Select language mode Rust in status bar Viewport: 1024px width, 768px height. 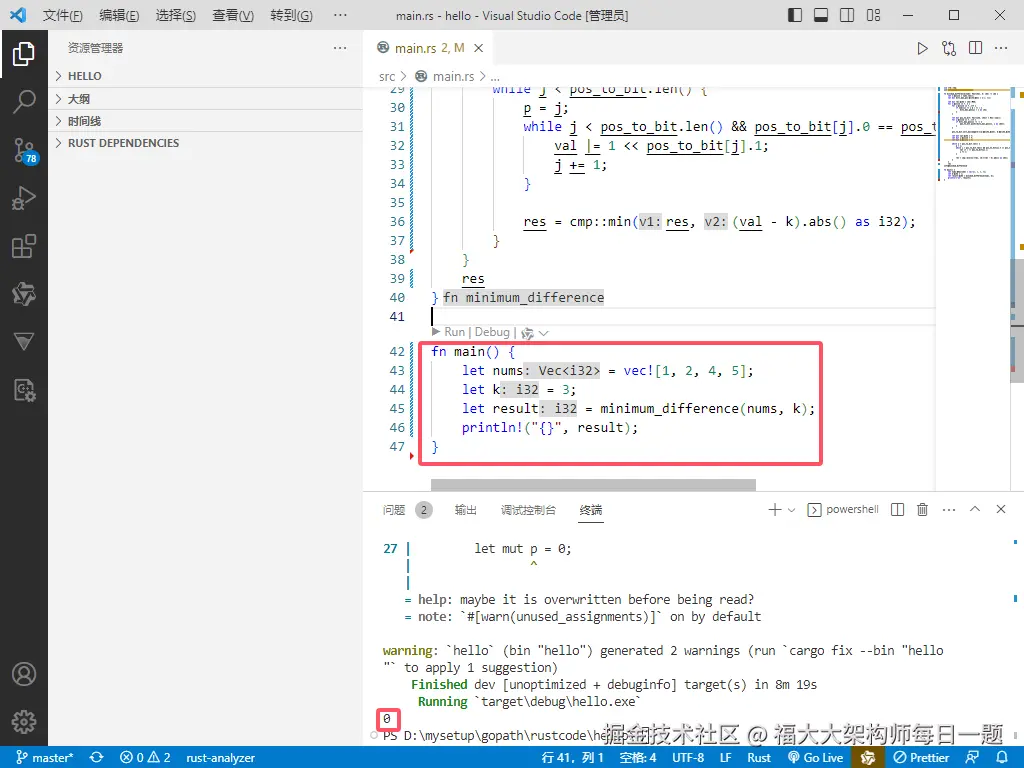(x=759, y=758)
